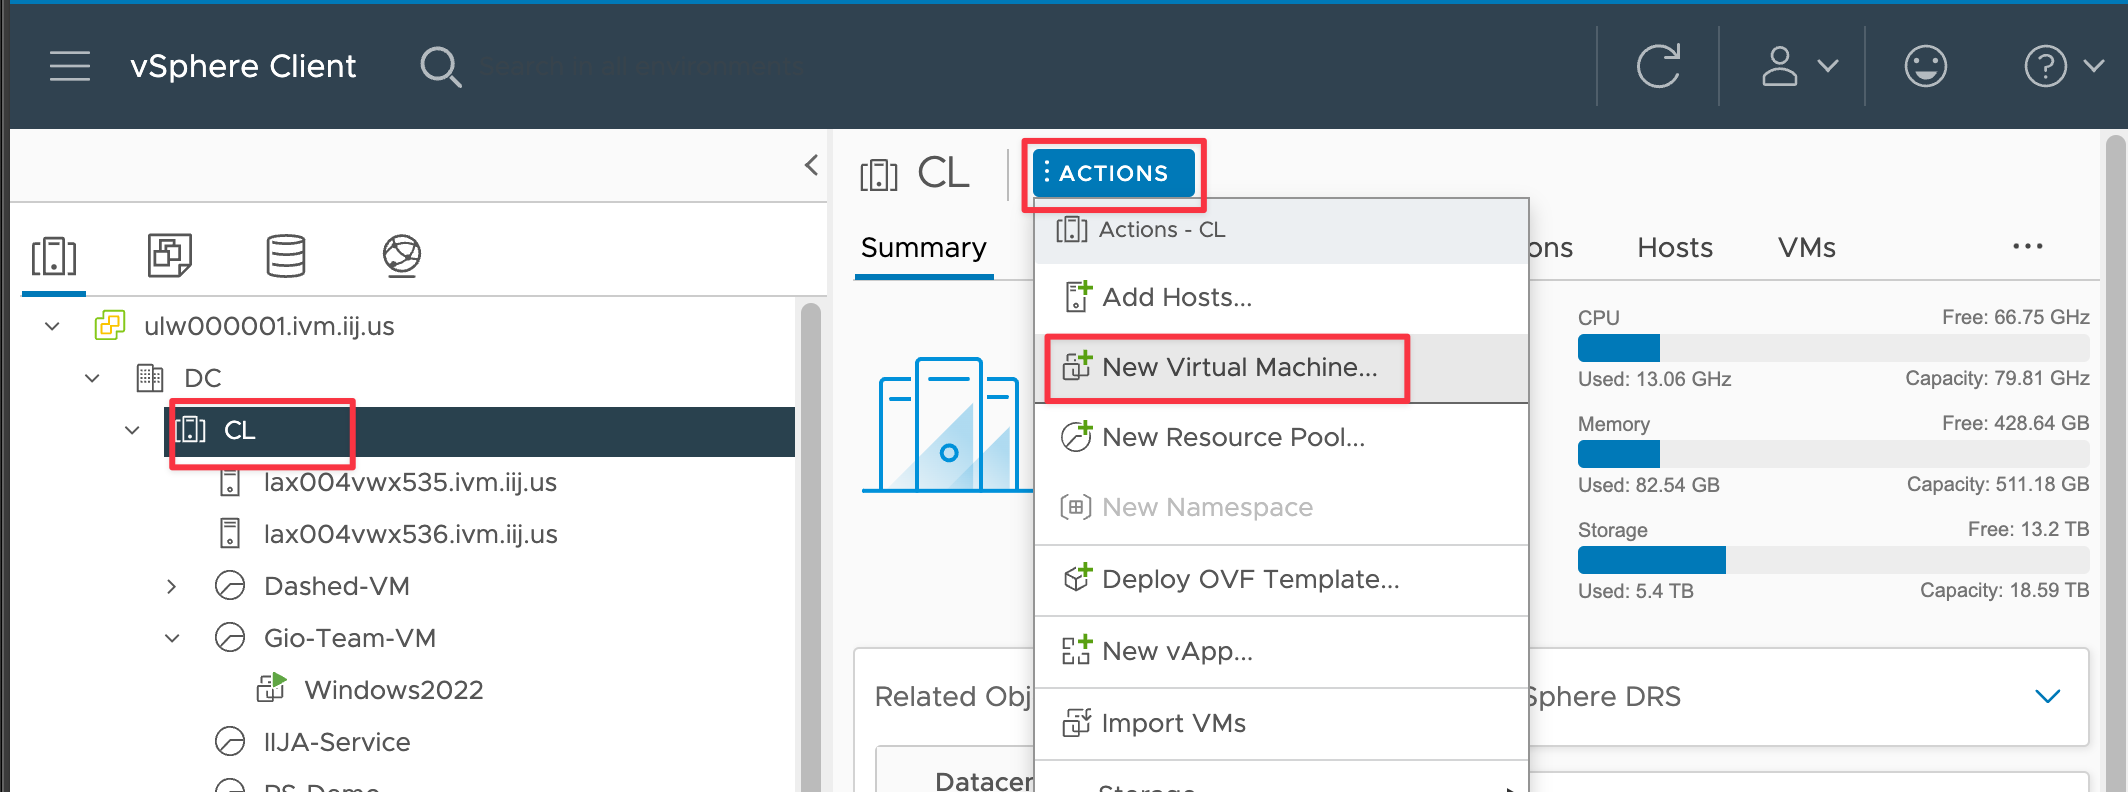Click the Gio-Team-VM resource pool icon
This screenshot has height=792, width=2128.
tap(230, 638)
